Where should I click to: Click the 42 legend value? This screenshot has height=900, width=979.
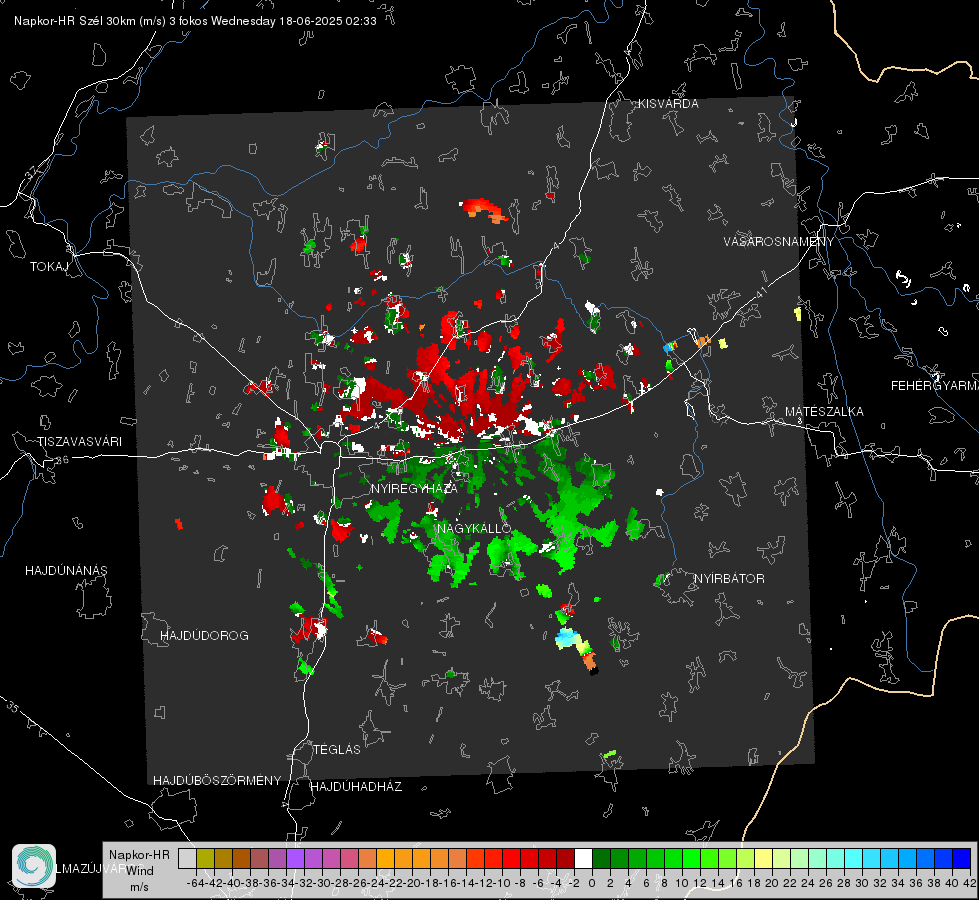970,883
